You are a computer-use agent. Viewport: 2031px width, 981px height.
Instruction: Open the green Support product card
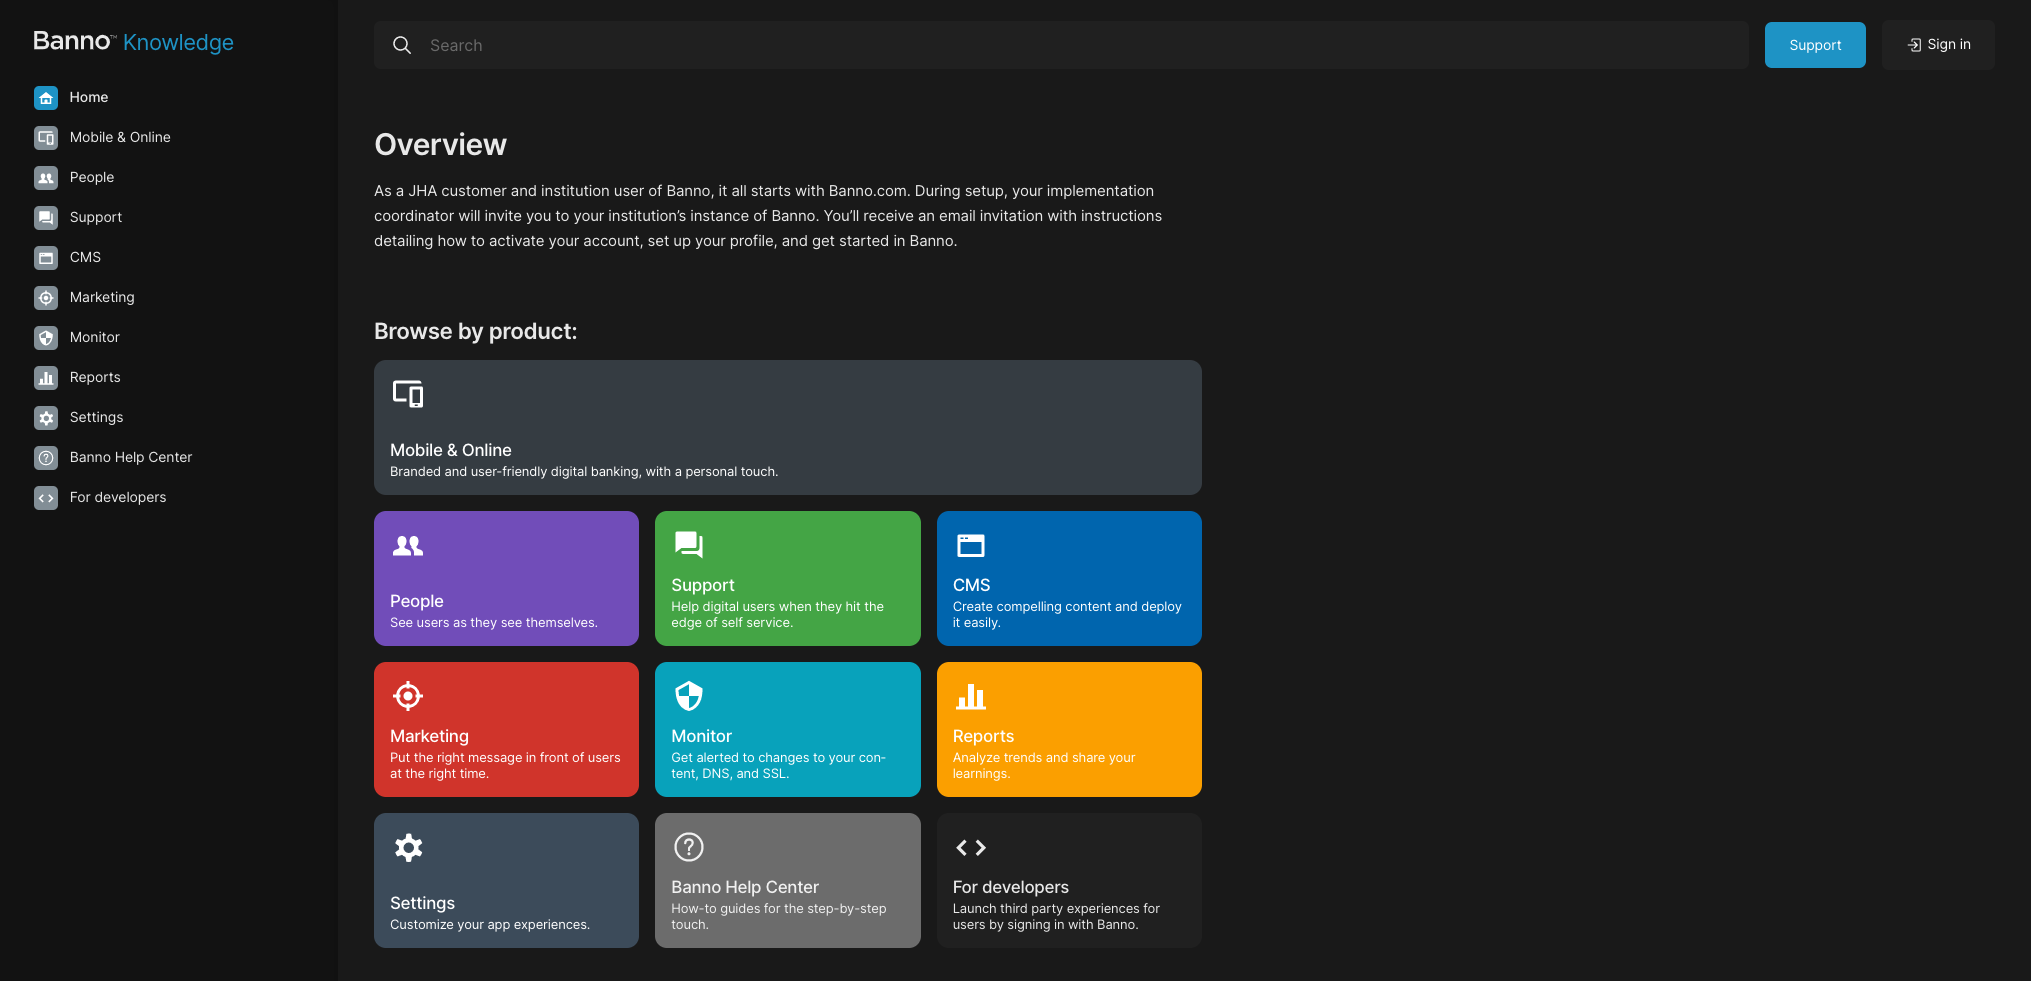click(x=787, y=578)
